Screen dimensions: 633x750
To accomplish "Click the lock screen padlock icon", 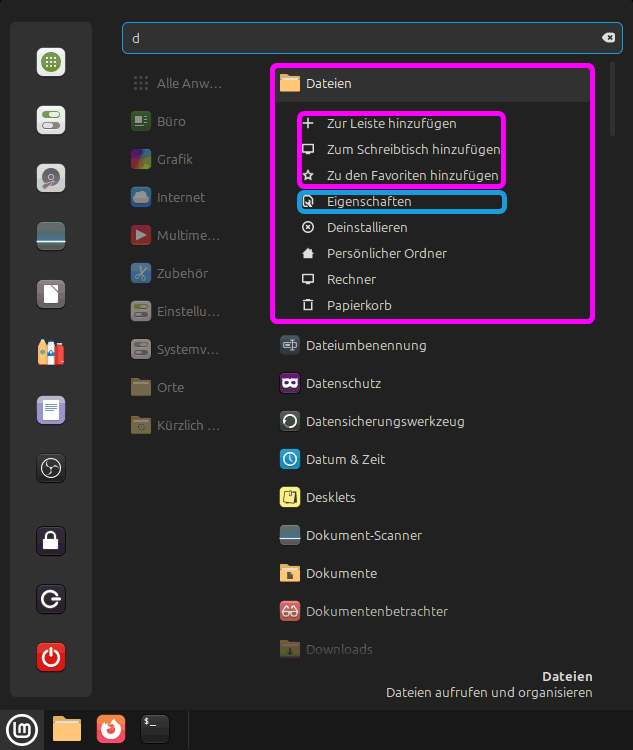I will 51,541.
